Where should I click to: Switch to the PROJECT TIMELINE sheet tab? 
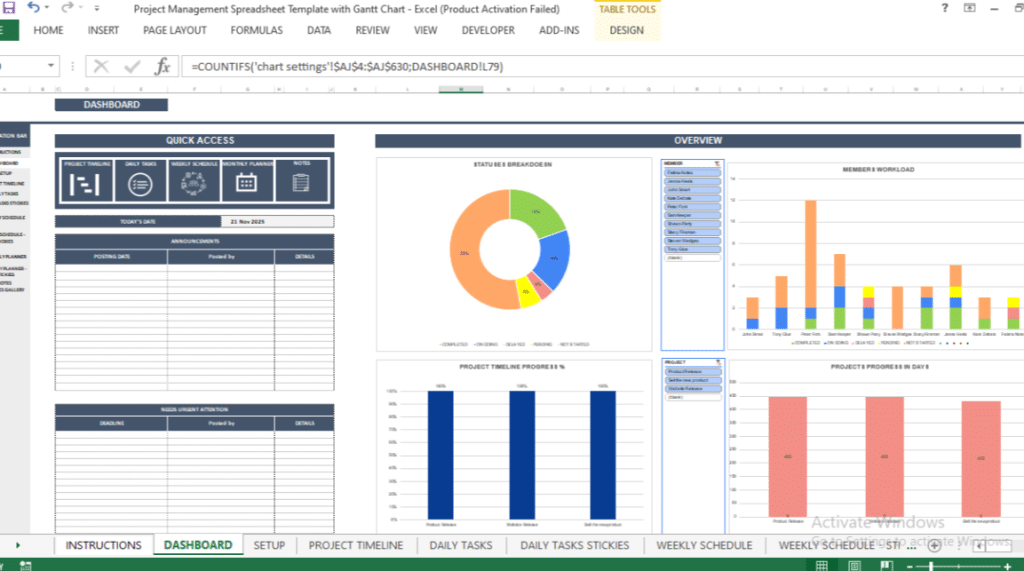tap(355, 545)
